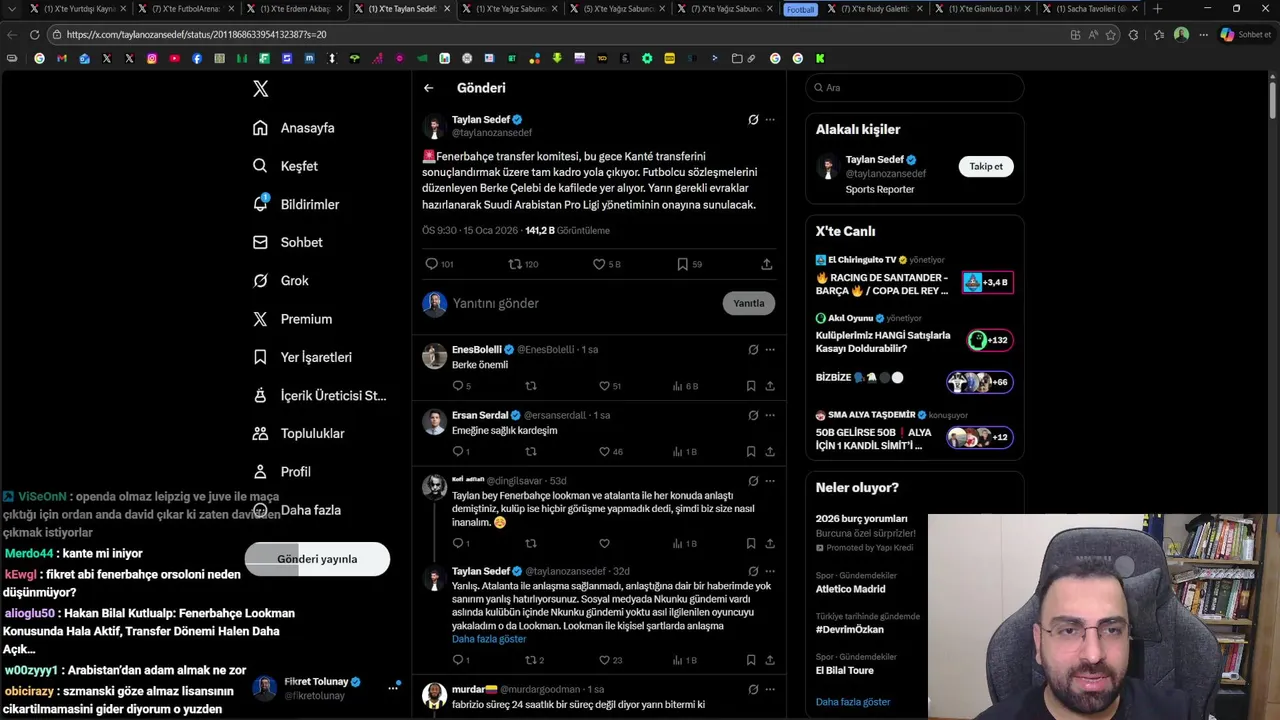This screenshot has width=1280, height=720.
Task: Switch to the X'te Gianluca Di Marzio tab
Action: [x=982, y=9]
